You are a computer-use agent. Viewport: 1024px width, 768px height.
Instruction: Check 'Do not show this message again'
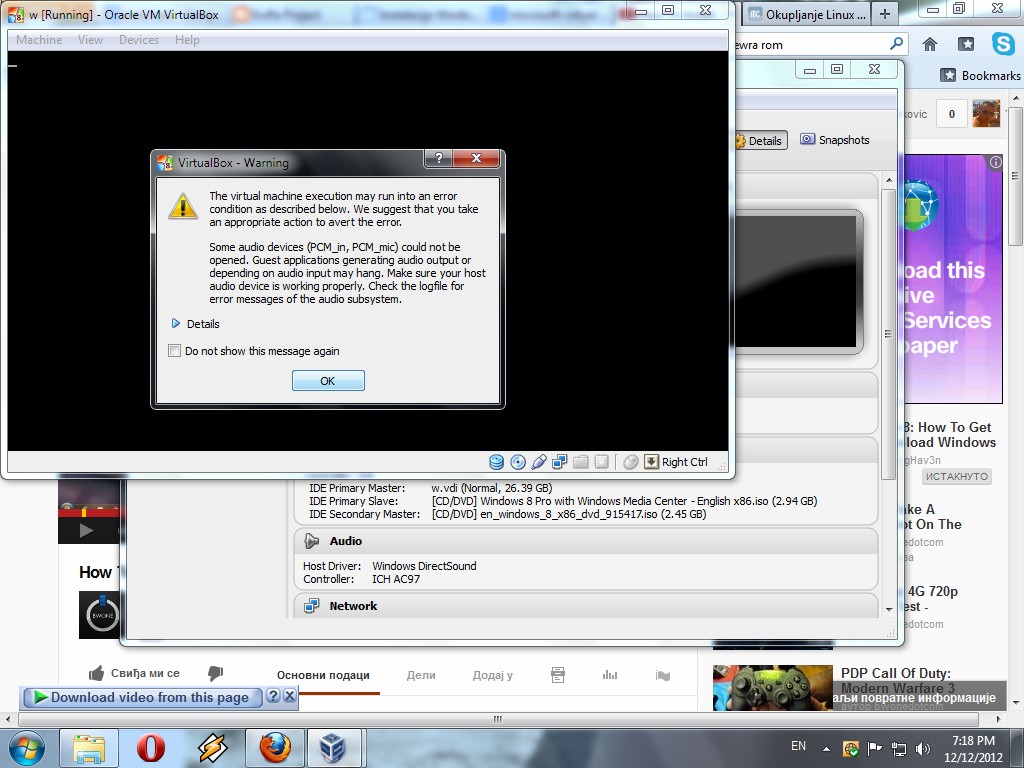(174, 351)
